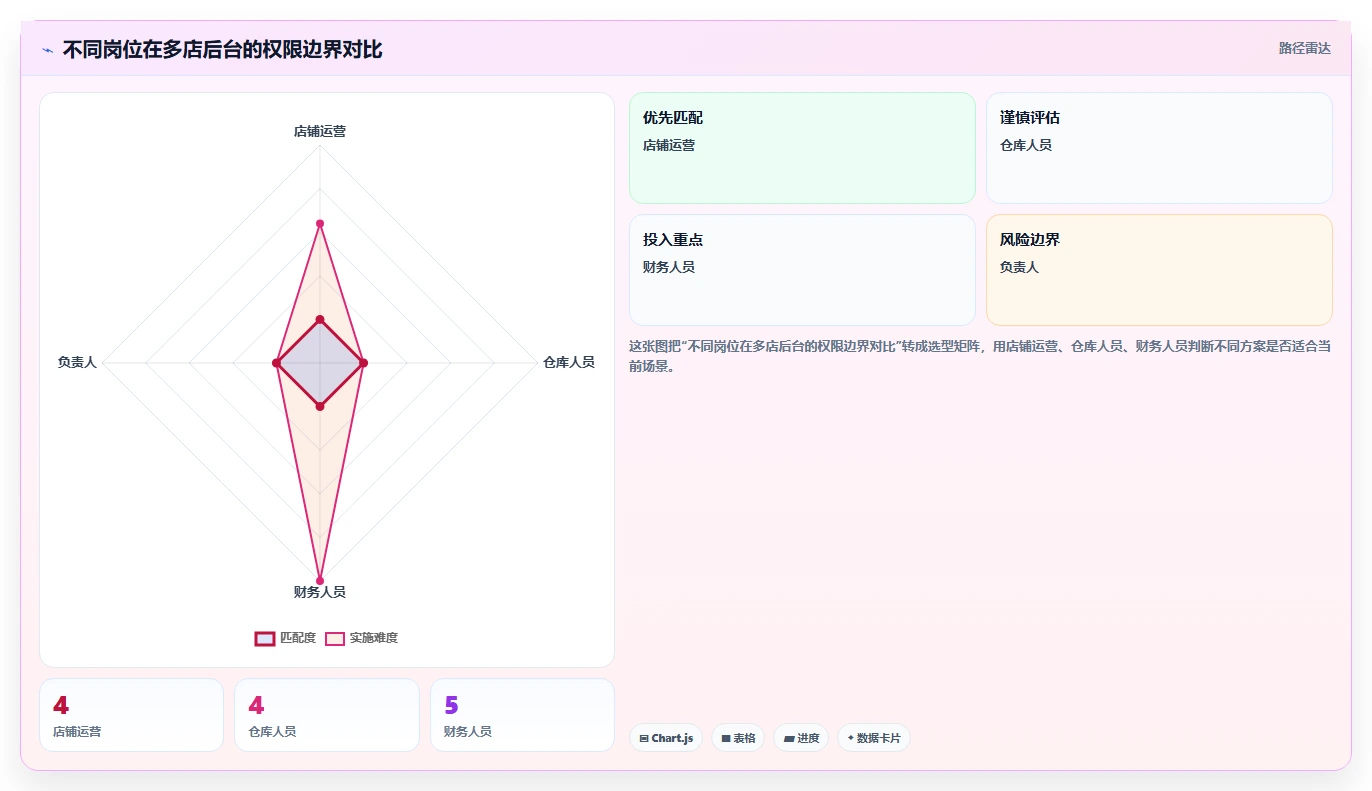Click the title icon beside the heading
Screen dimensions: 1372x791
point(47,50)
